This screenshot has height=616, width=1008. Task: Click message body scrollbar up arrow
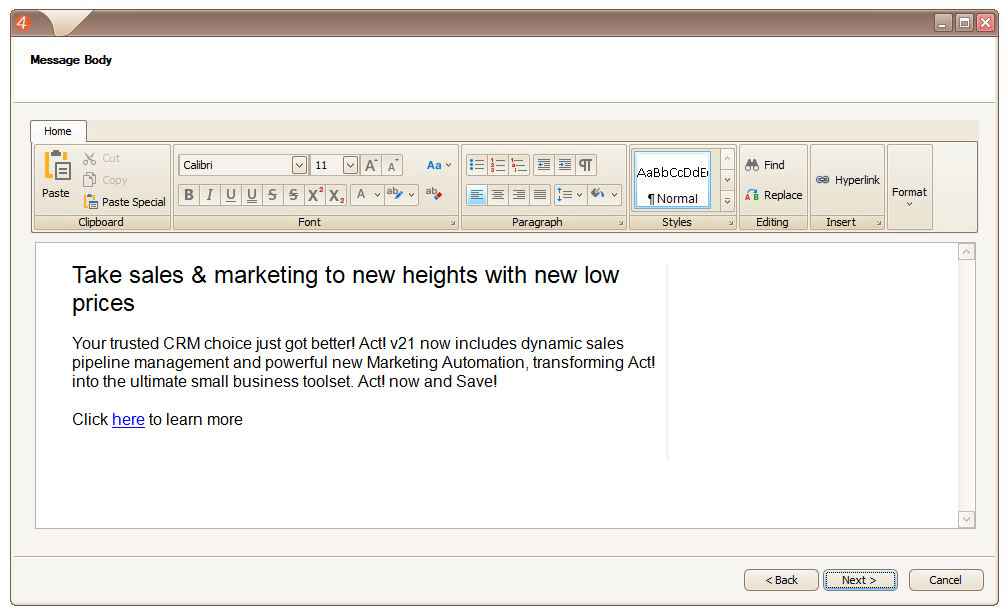coord(966,252)
